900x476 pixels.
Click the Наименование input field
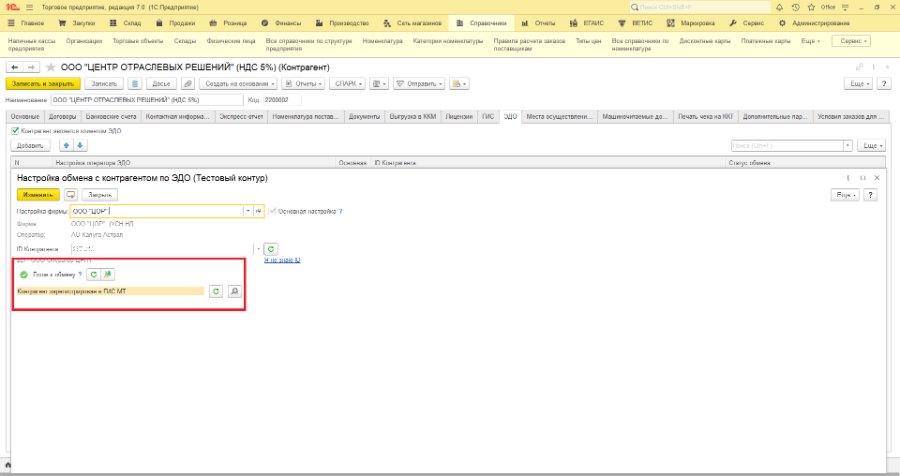pos(147,100)
